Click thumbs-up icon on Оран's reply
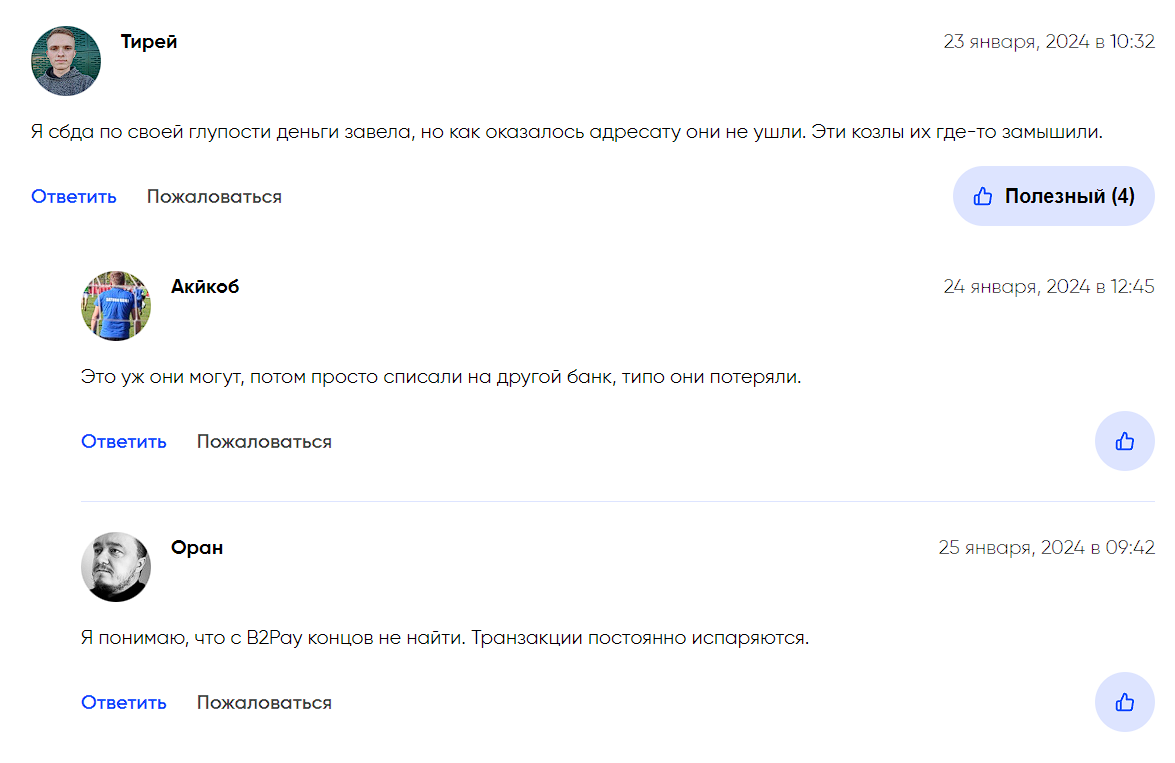The width and height of the screenshot is (1175, 763). pos(1124,702)
